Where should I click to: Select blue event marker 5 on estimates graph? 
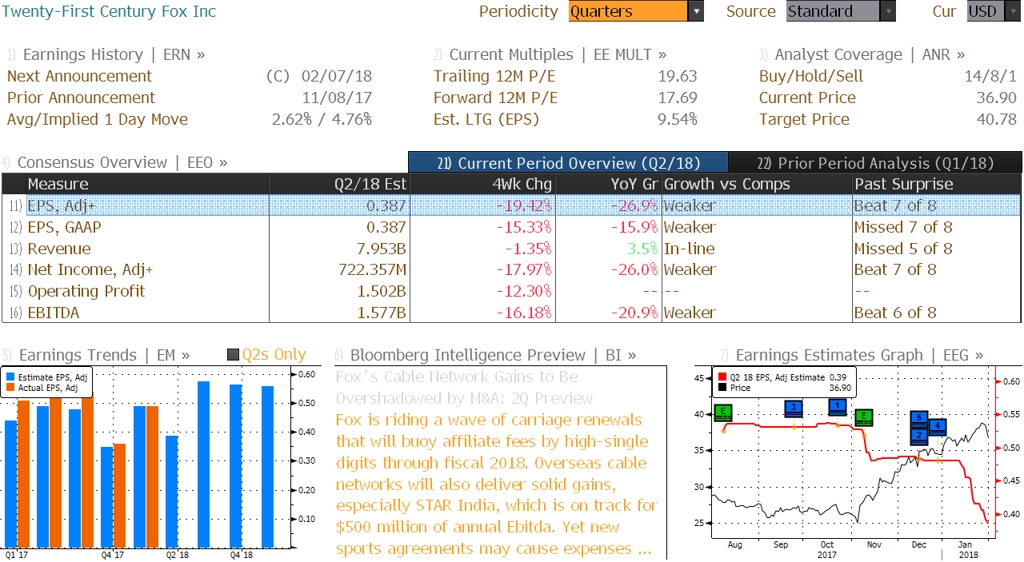(x=919, y=419)
